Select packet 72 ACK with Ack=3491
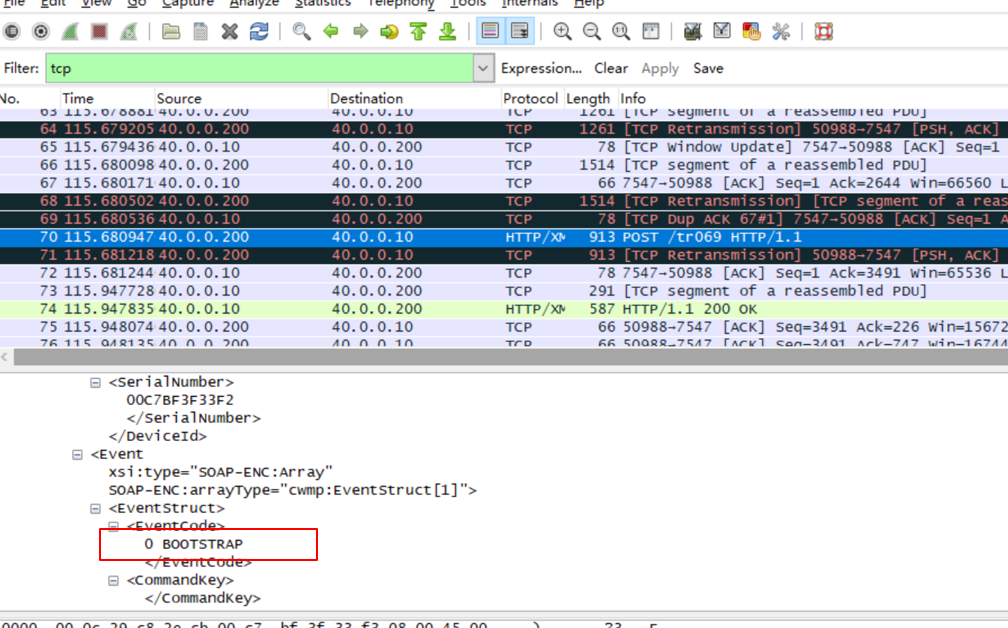 tap(504, 273)
